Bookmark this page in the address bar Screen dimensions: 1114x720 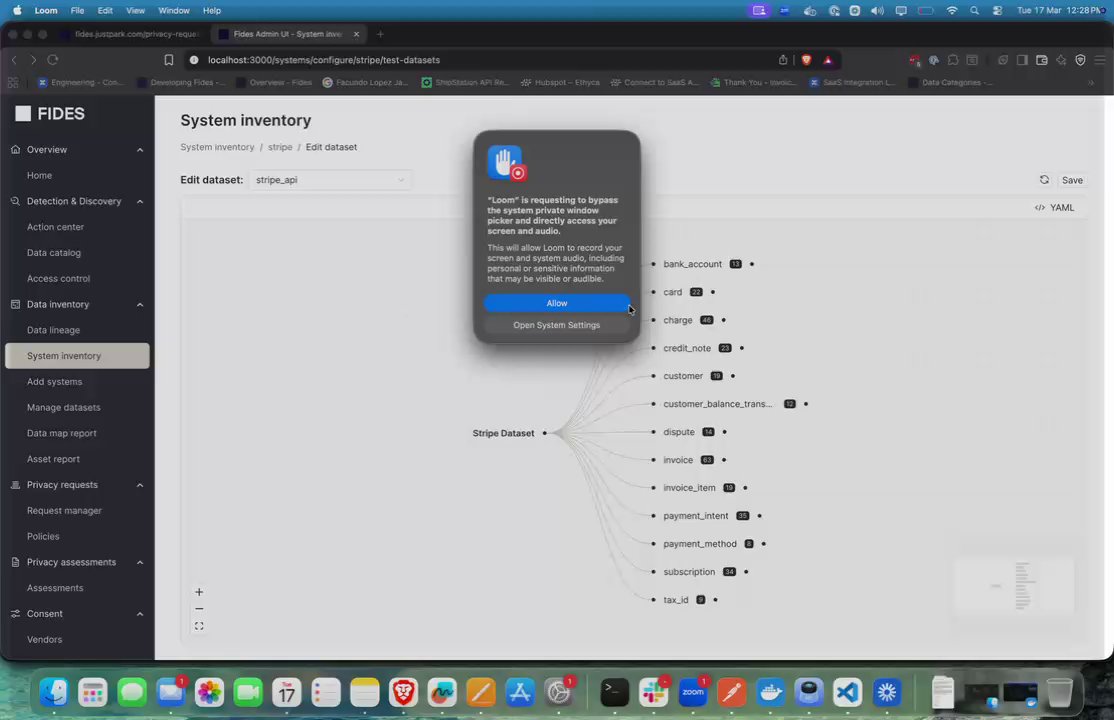(168, 60)
